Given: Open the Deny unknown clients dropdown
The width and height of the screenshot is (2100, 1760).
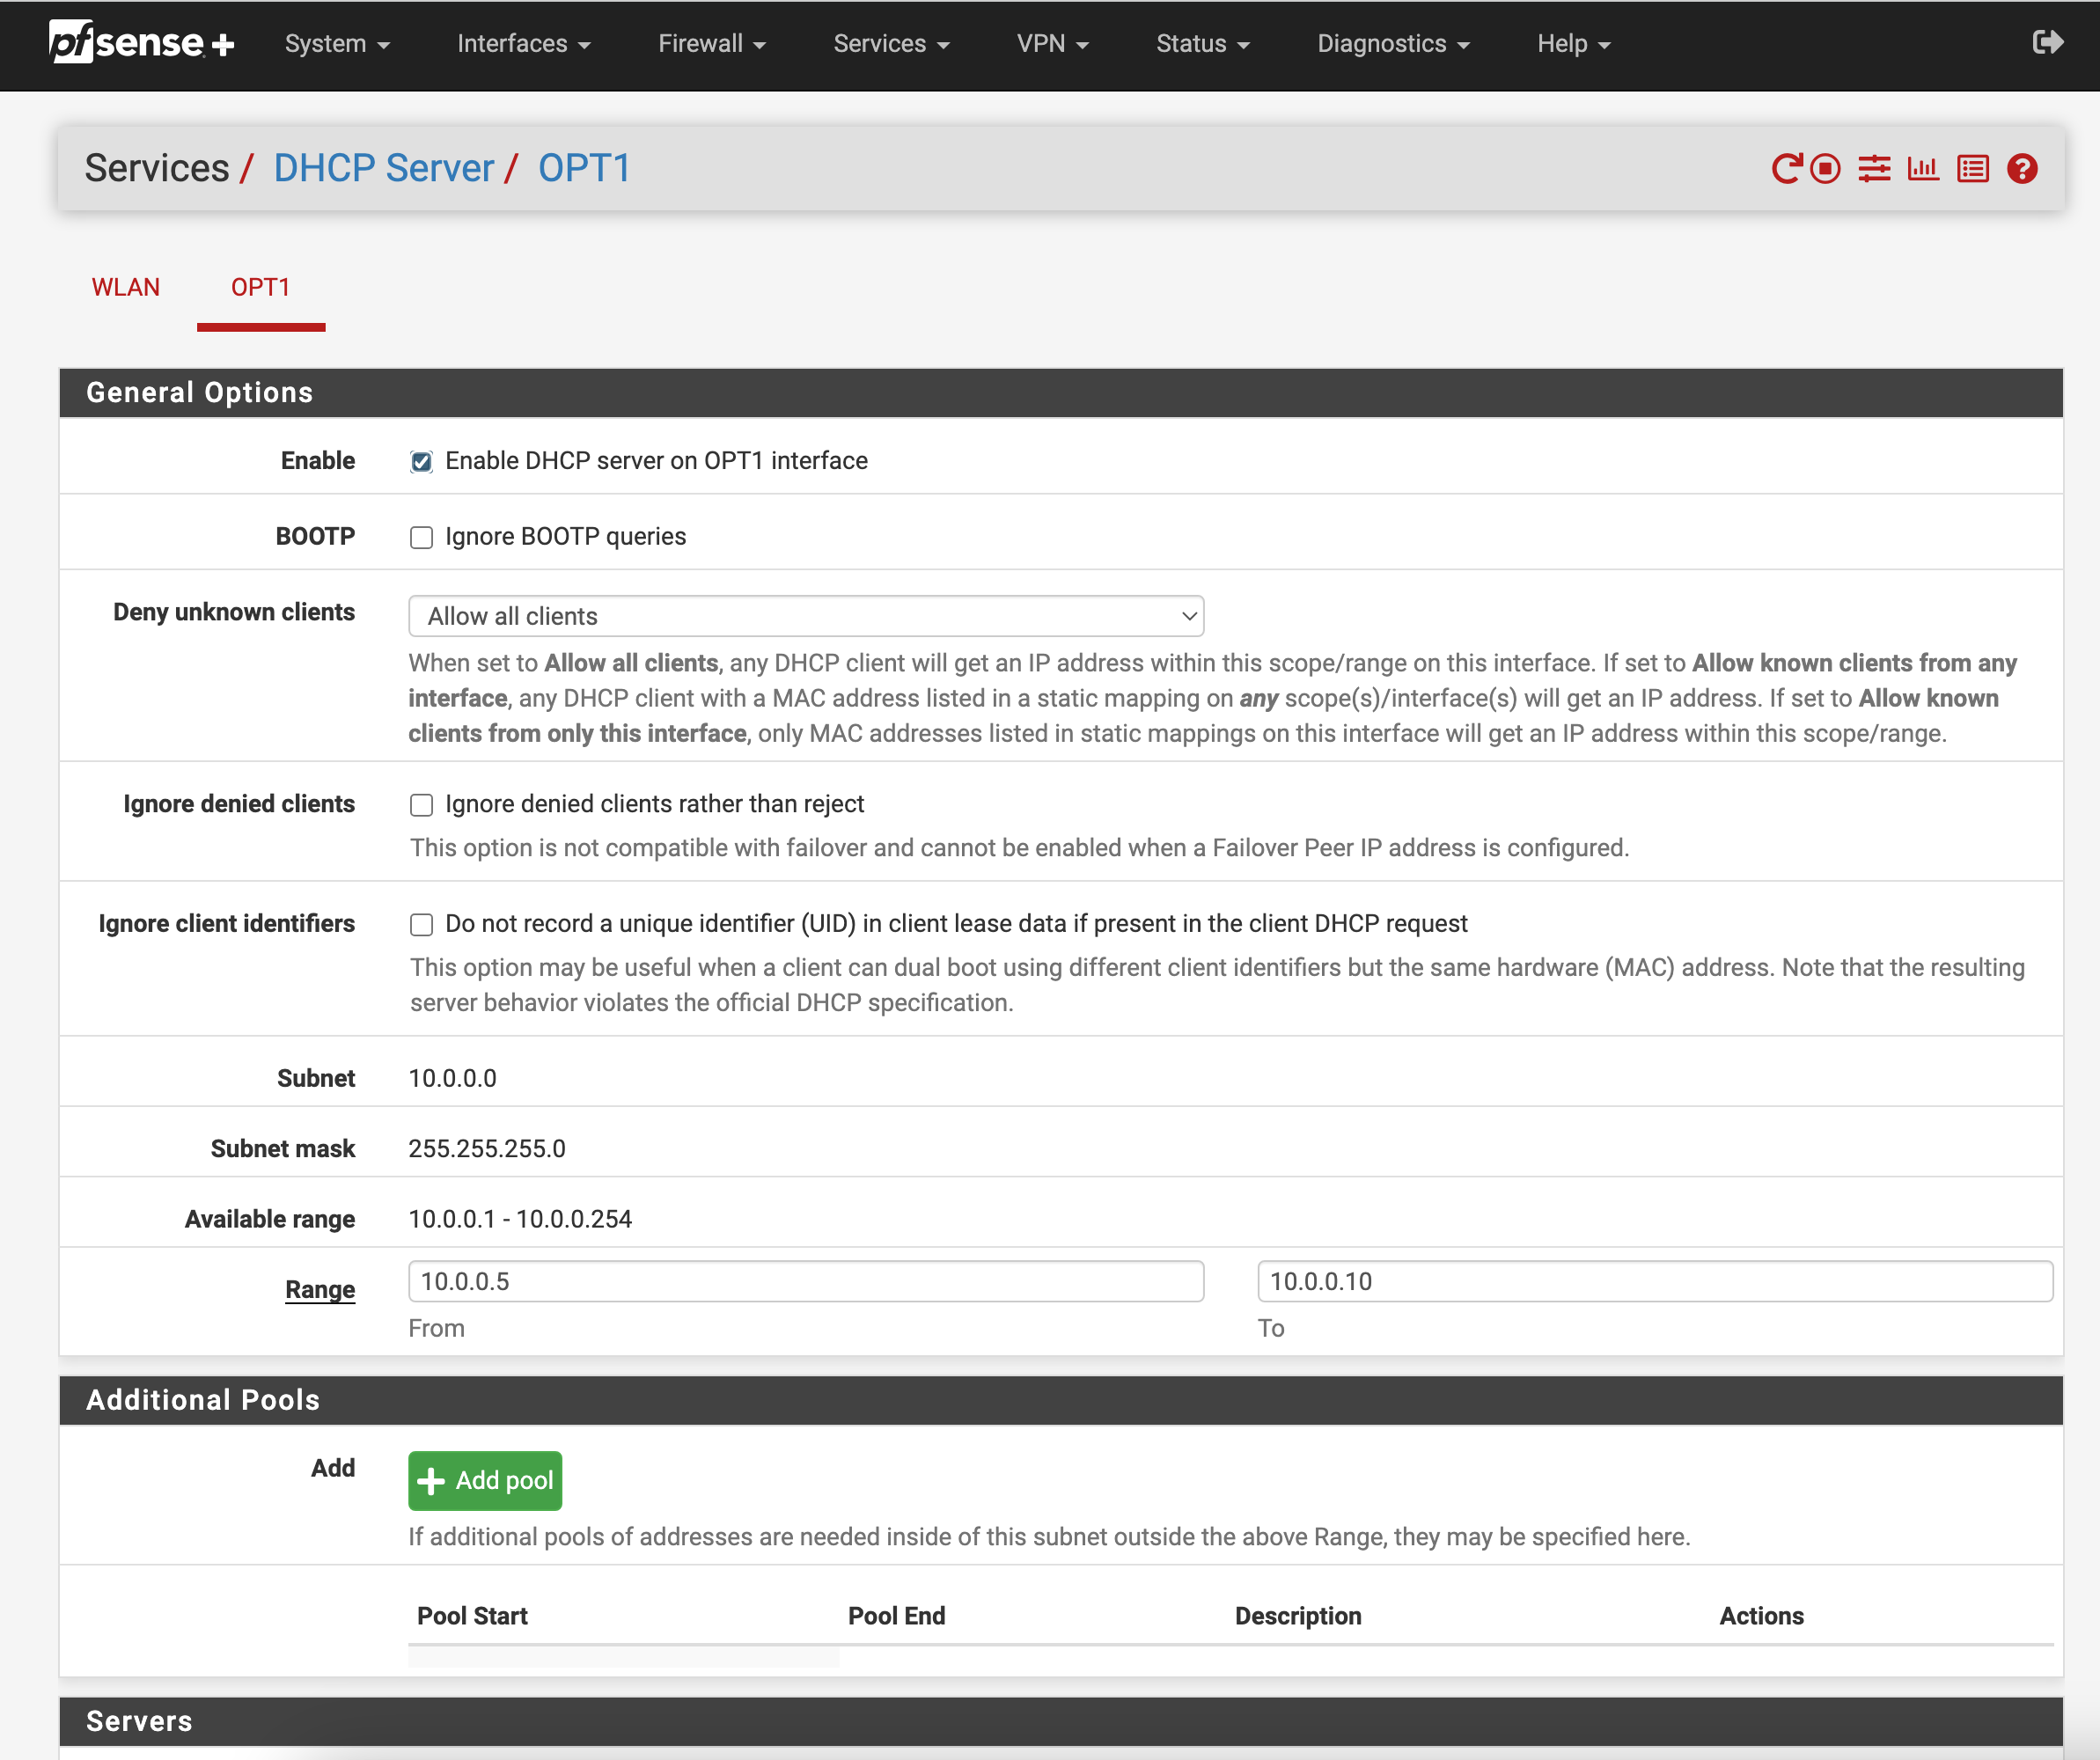Looking at the screenshot, I should click(805, 616).
